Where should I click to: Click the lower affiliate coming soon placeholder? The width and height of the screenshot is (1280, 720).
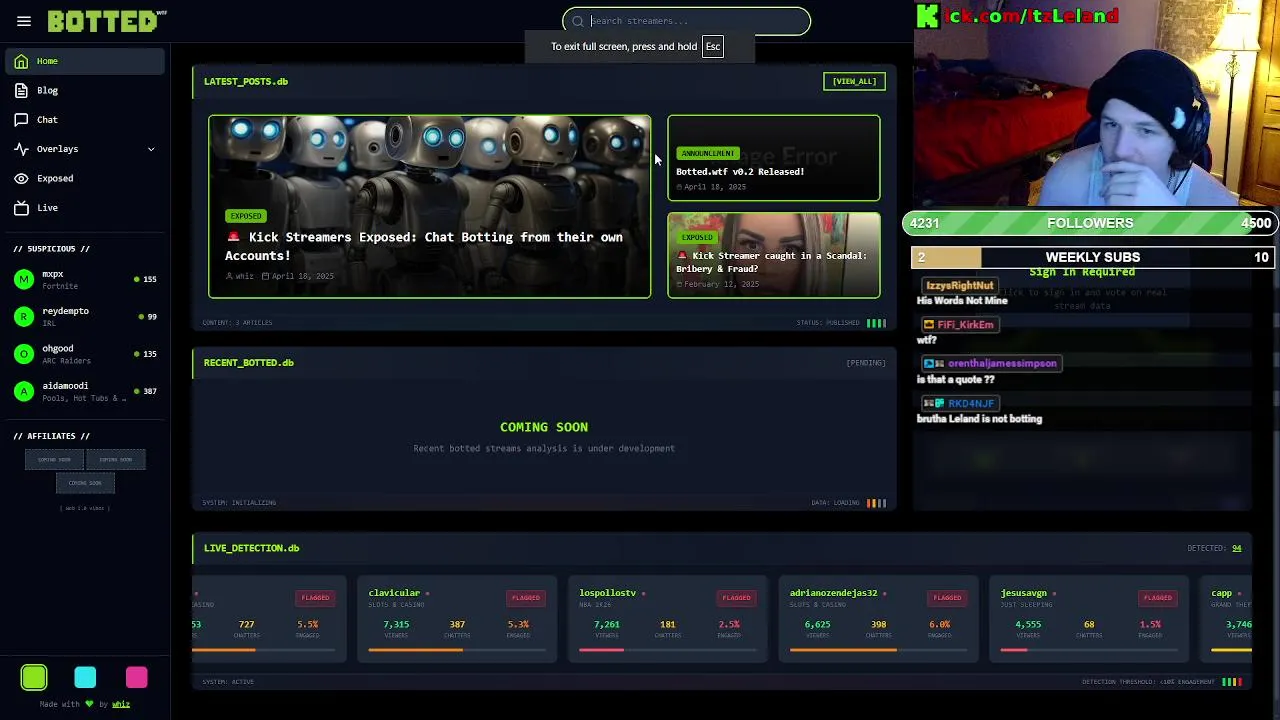pos(85,483)
